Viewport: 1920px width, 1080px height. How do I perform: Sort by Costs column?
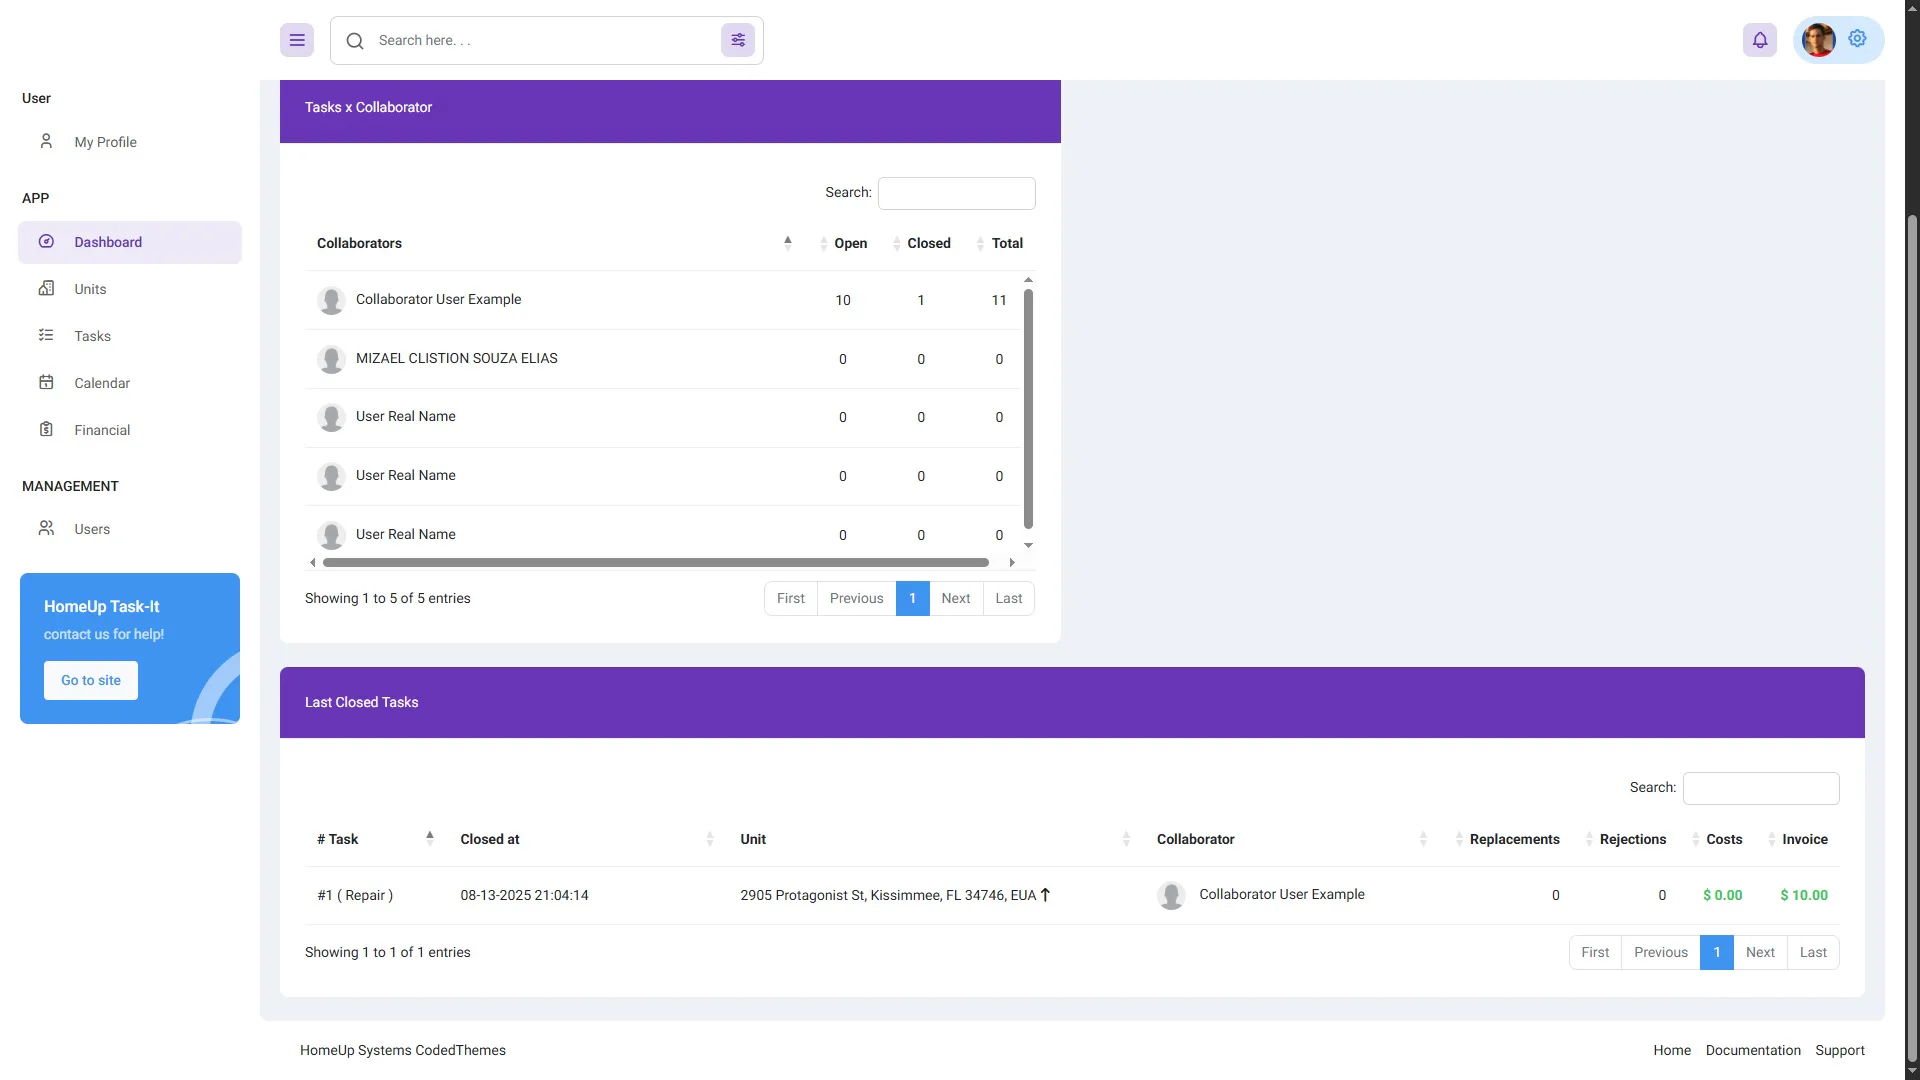tap(1718, 839)
